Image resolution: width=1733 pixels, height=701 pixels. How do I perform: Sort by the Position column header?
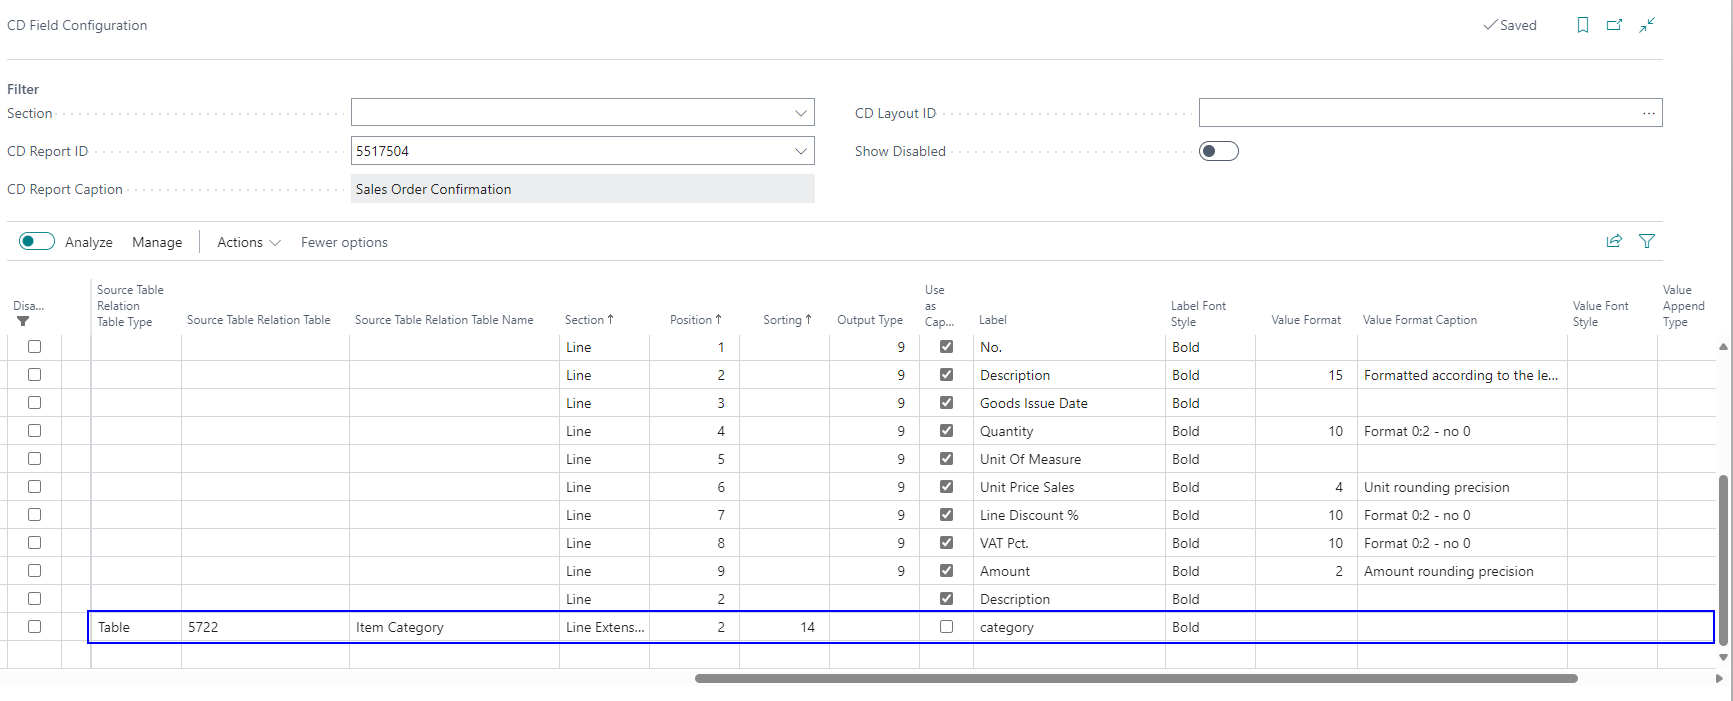point(696,320)
